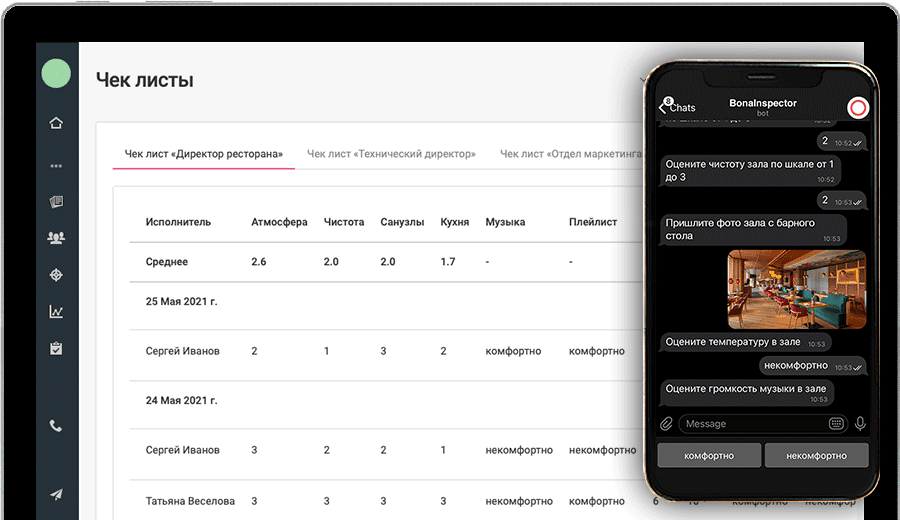Toggle the bot keyboard icon in message field
Screen dimensions: 900x520
pos(836,424)
